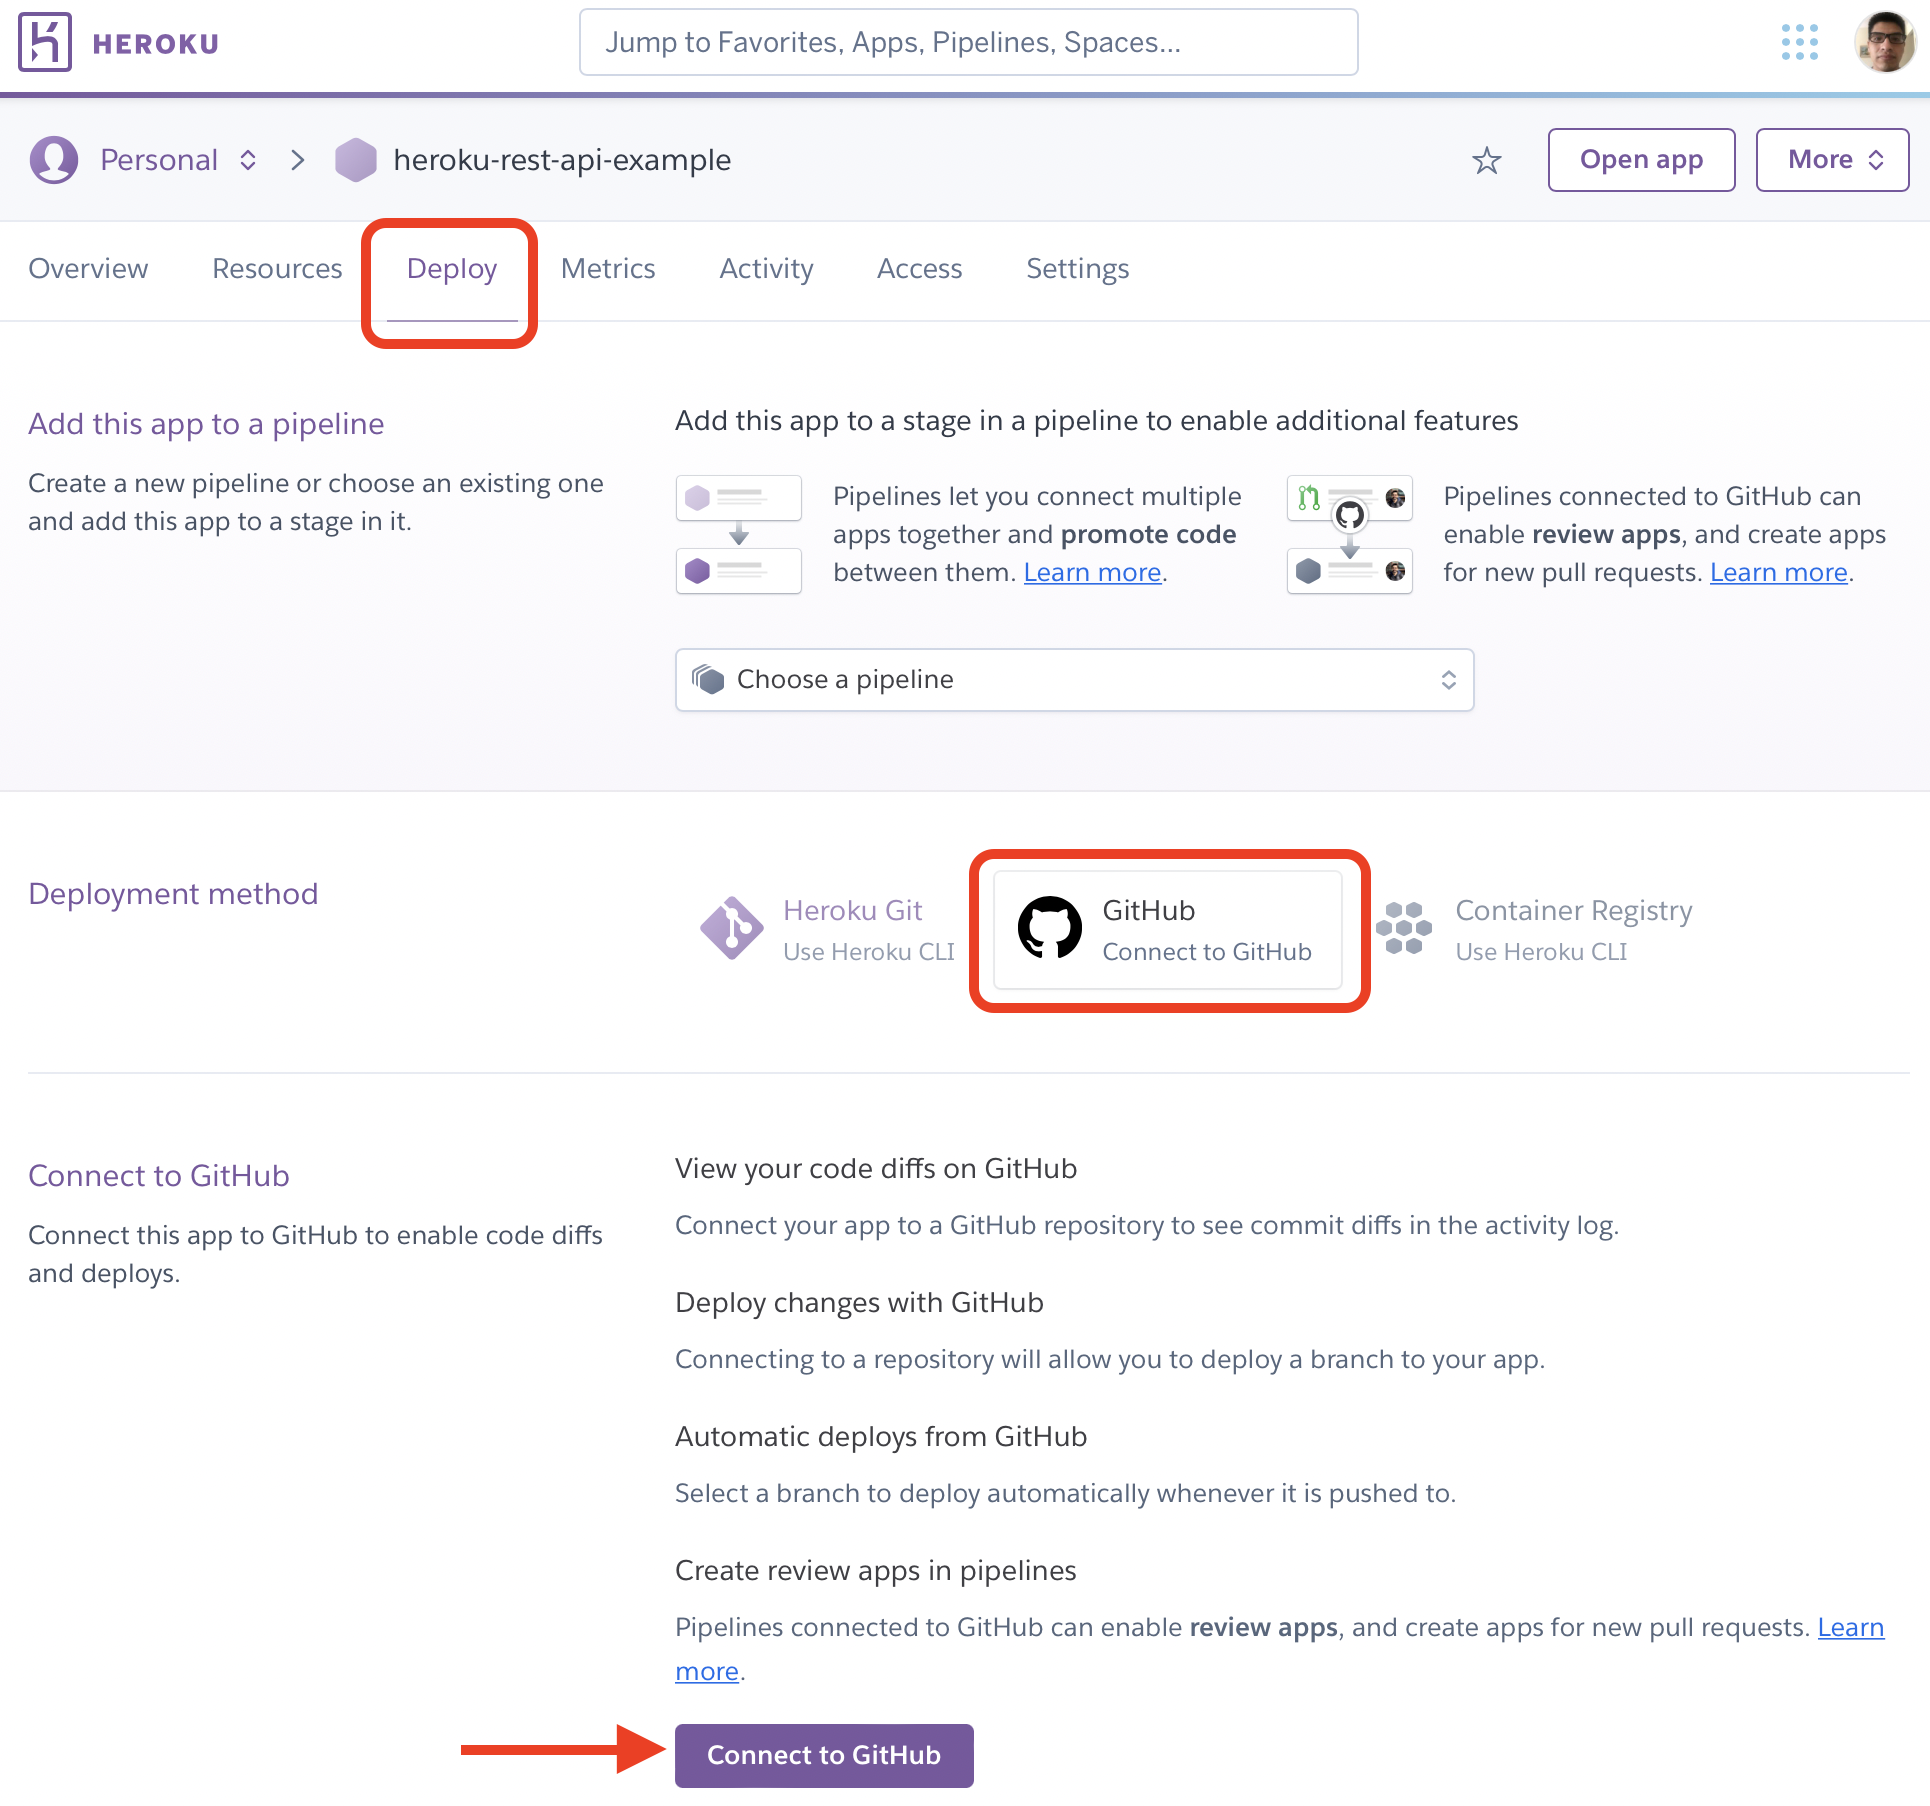
Task: Click the user profile avatar
Action: tap(1884, 42)
